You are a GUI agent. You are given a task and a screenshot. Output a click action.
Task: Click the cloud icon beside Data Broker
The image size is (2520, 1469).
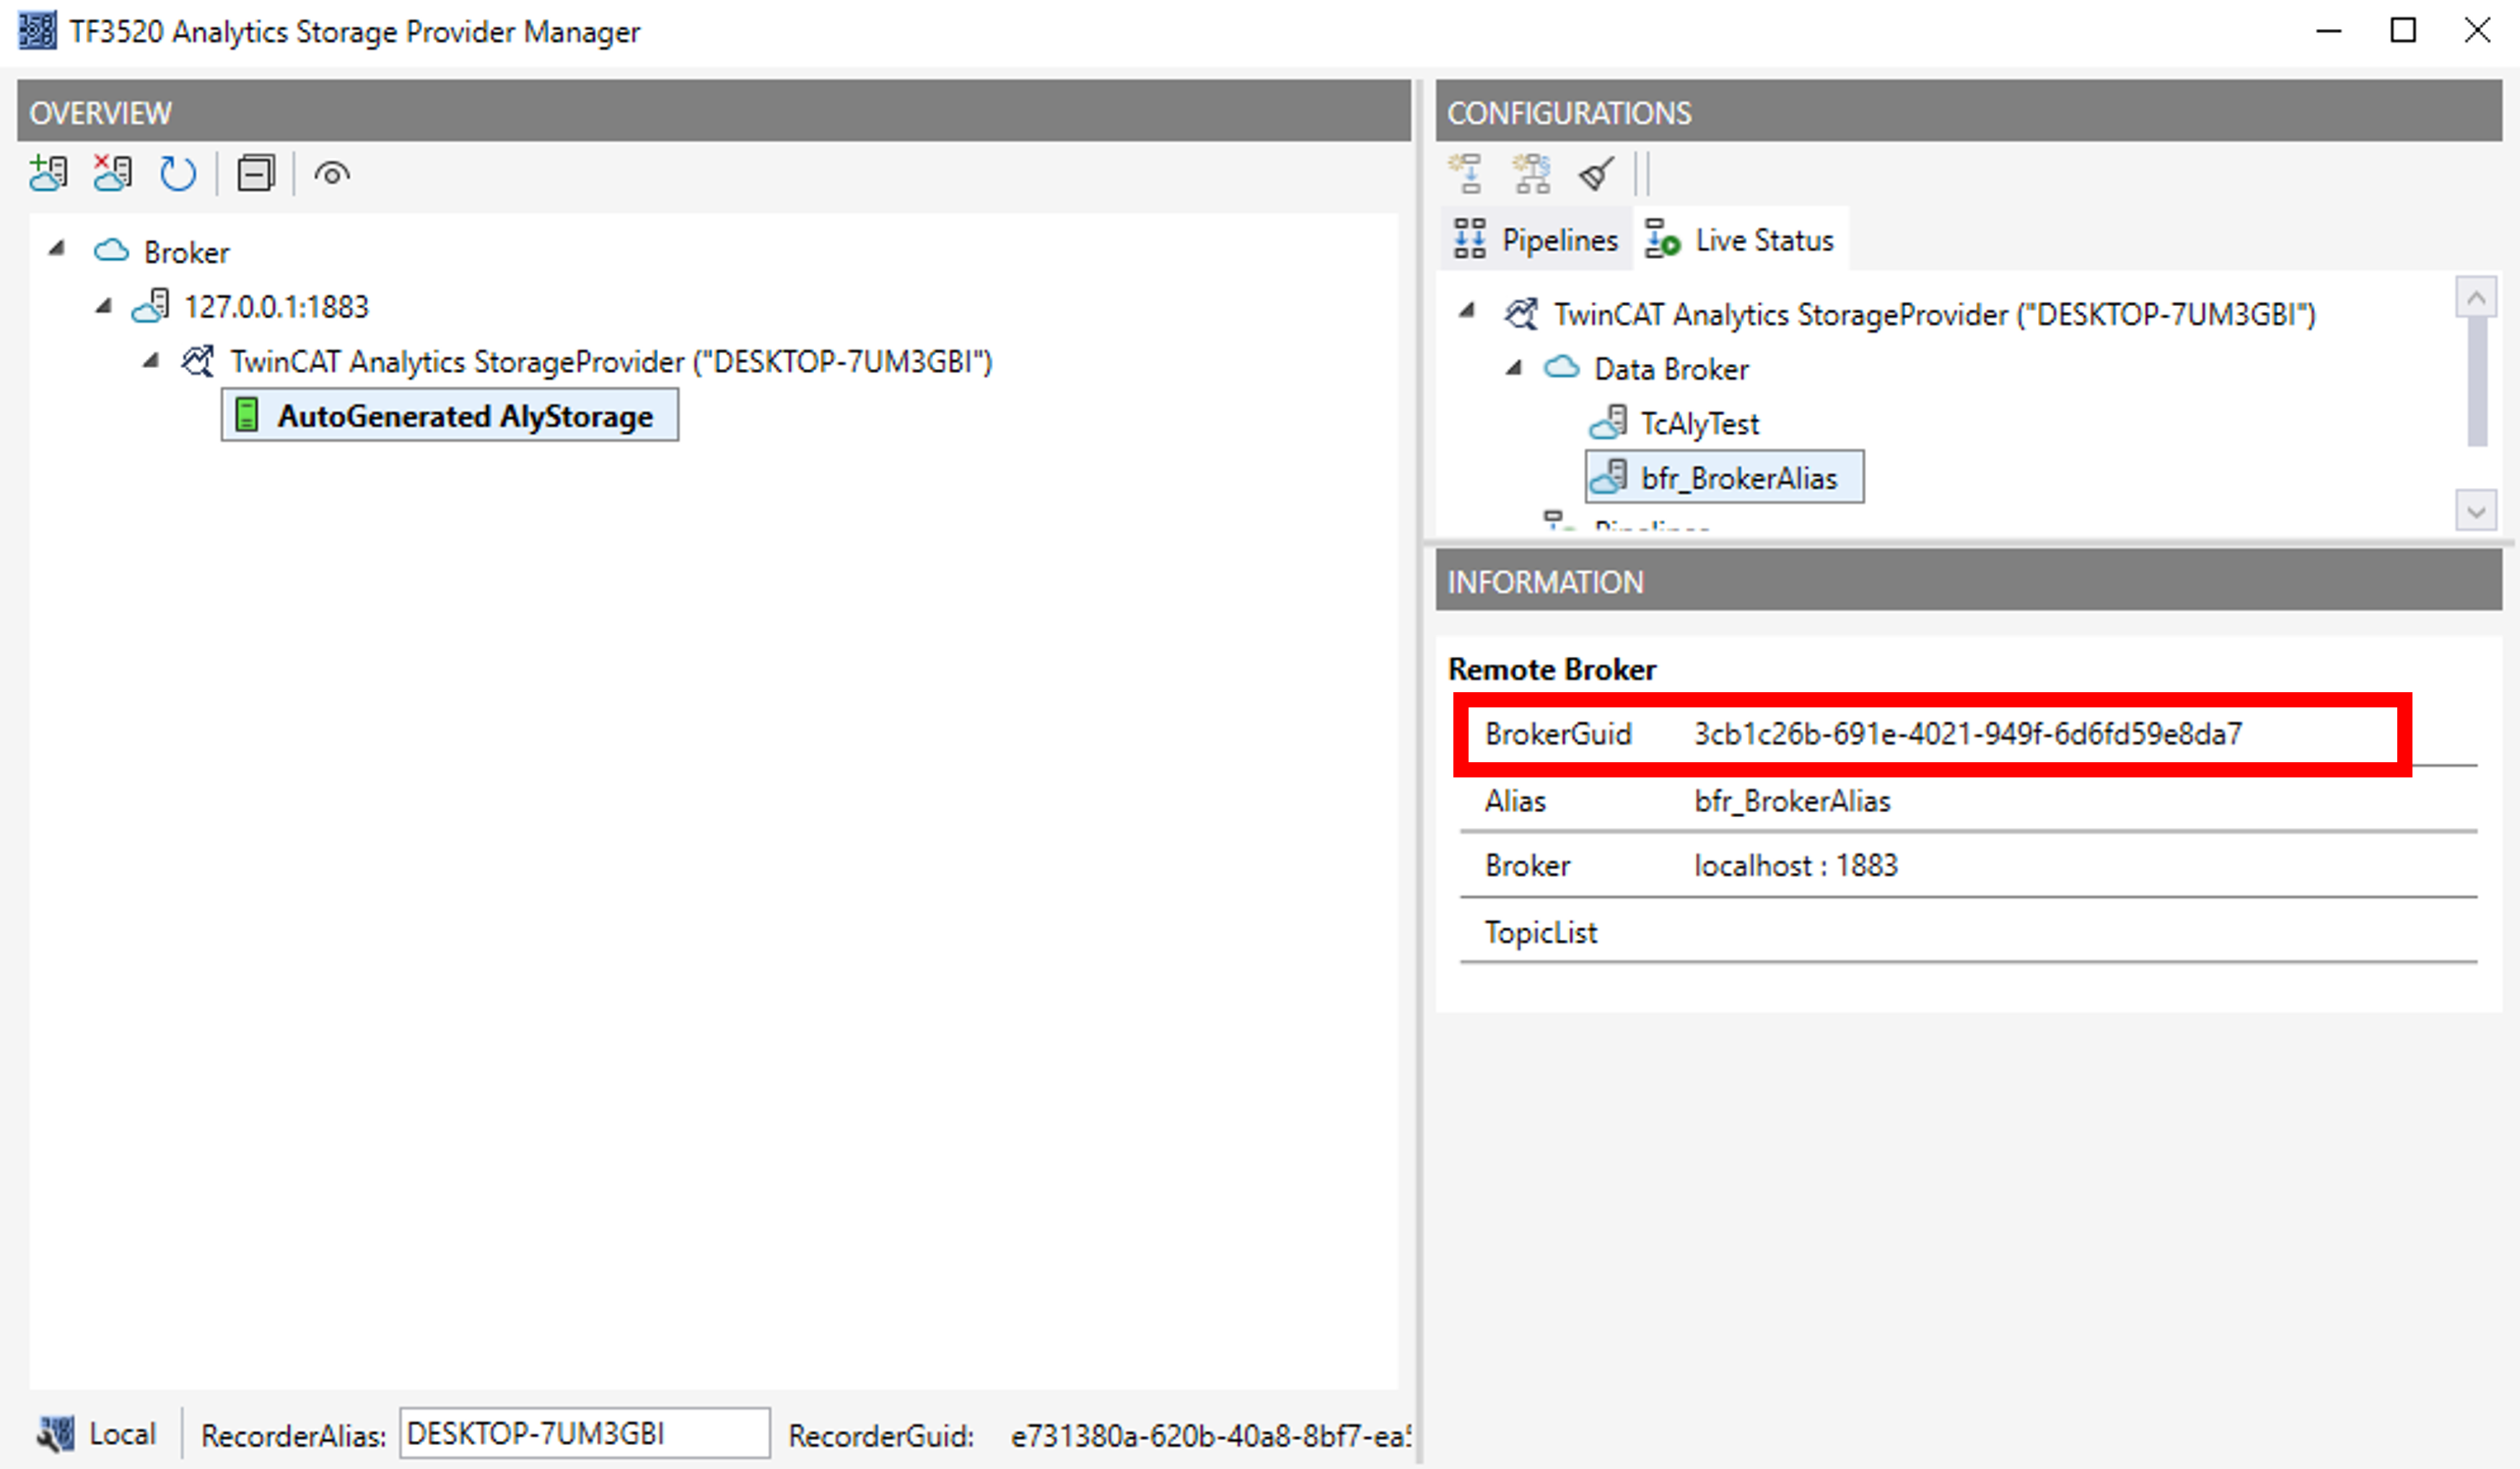click(x=1562, y=367)
